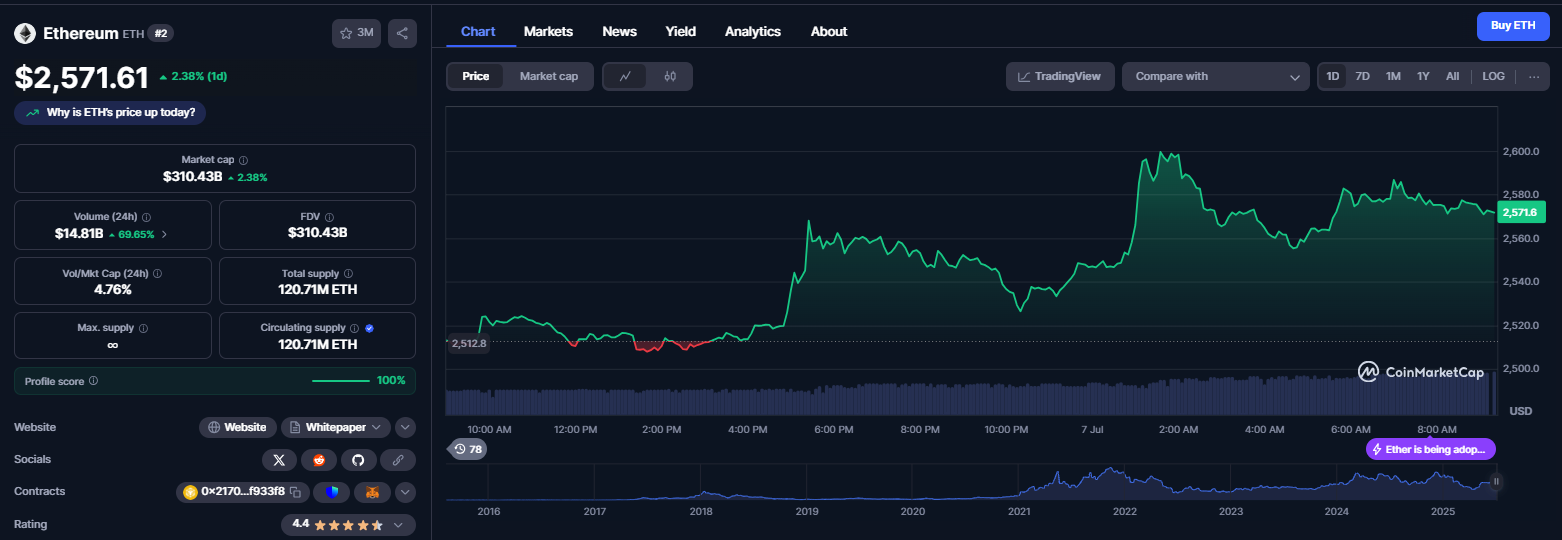
Task: Click the 2,512.8 opening price label
Action: click(468, 343)
